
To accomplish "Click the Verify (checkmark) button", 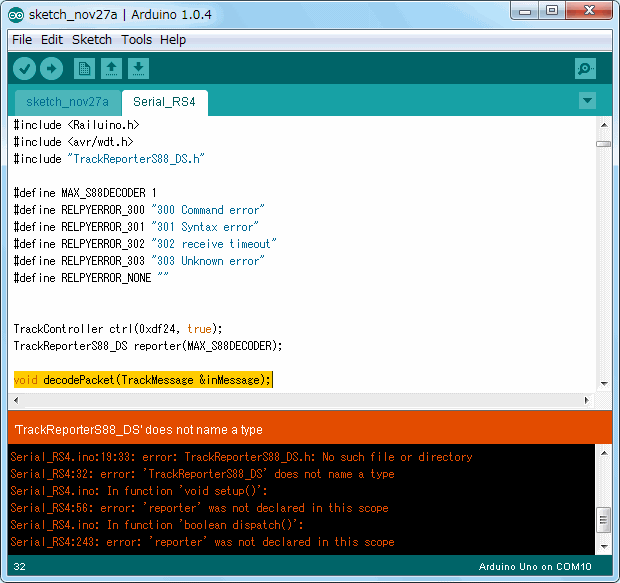I will click(25, 69).
